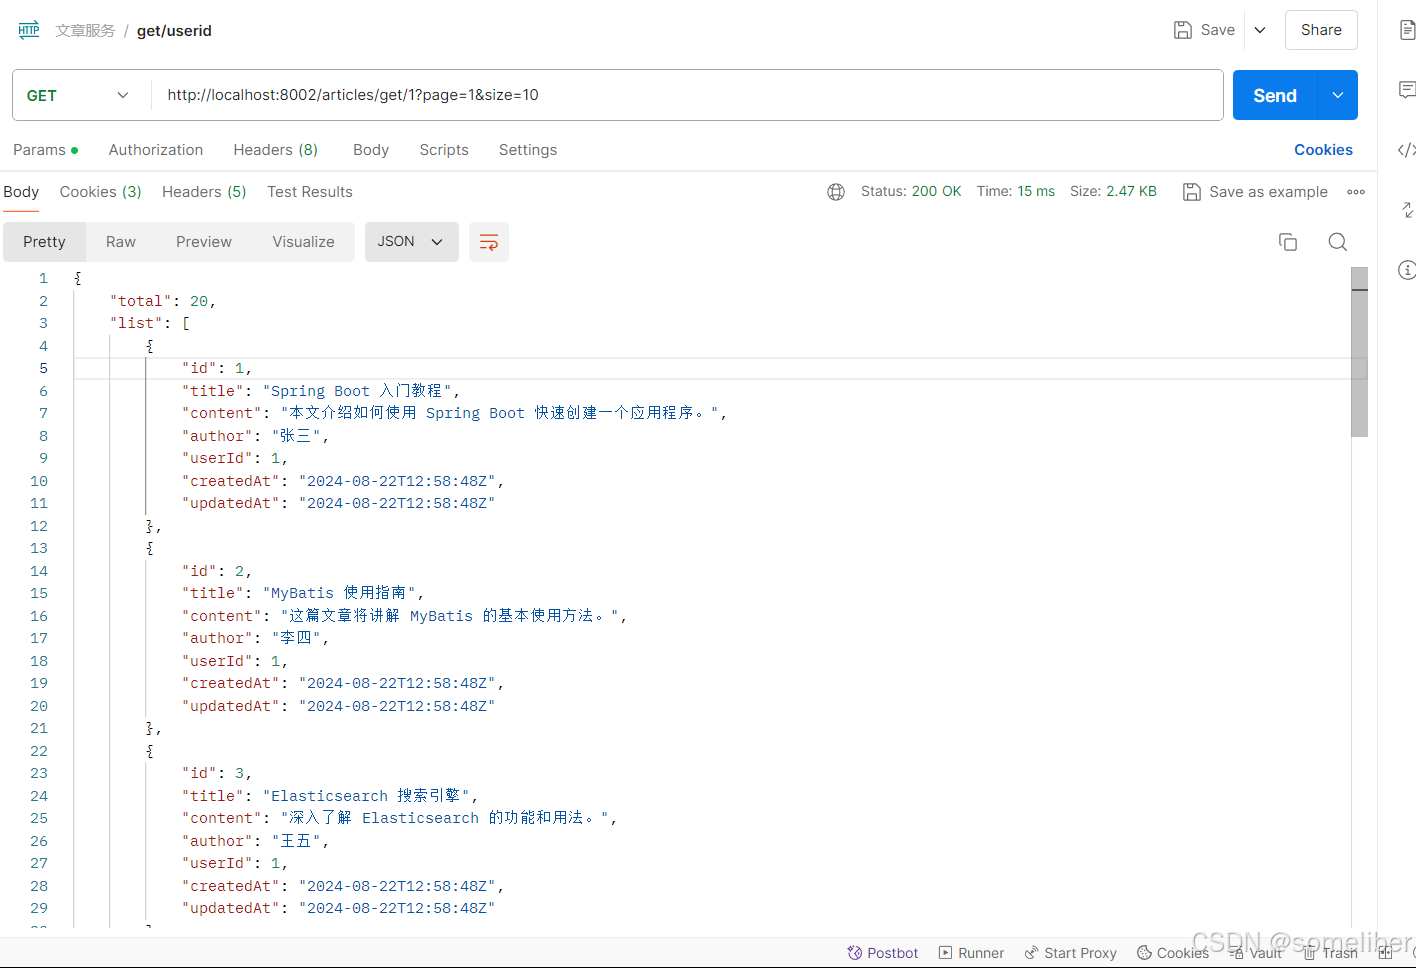Switch to the request Body tab
The image size is (1416, 968).
click(371, 150)
